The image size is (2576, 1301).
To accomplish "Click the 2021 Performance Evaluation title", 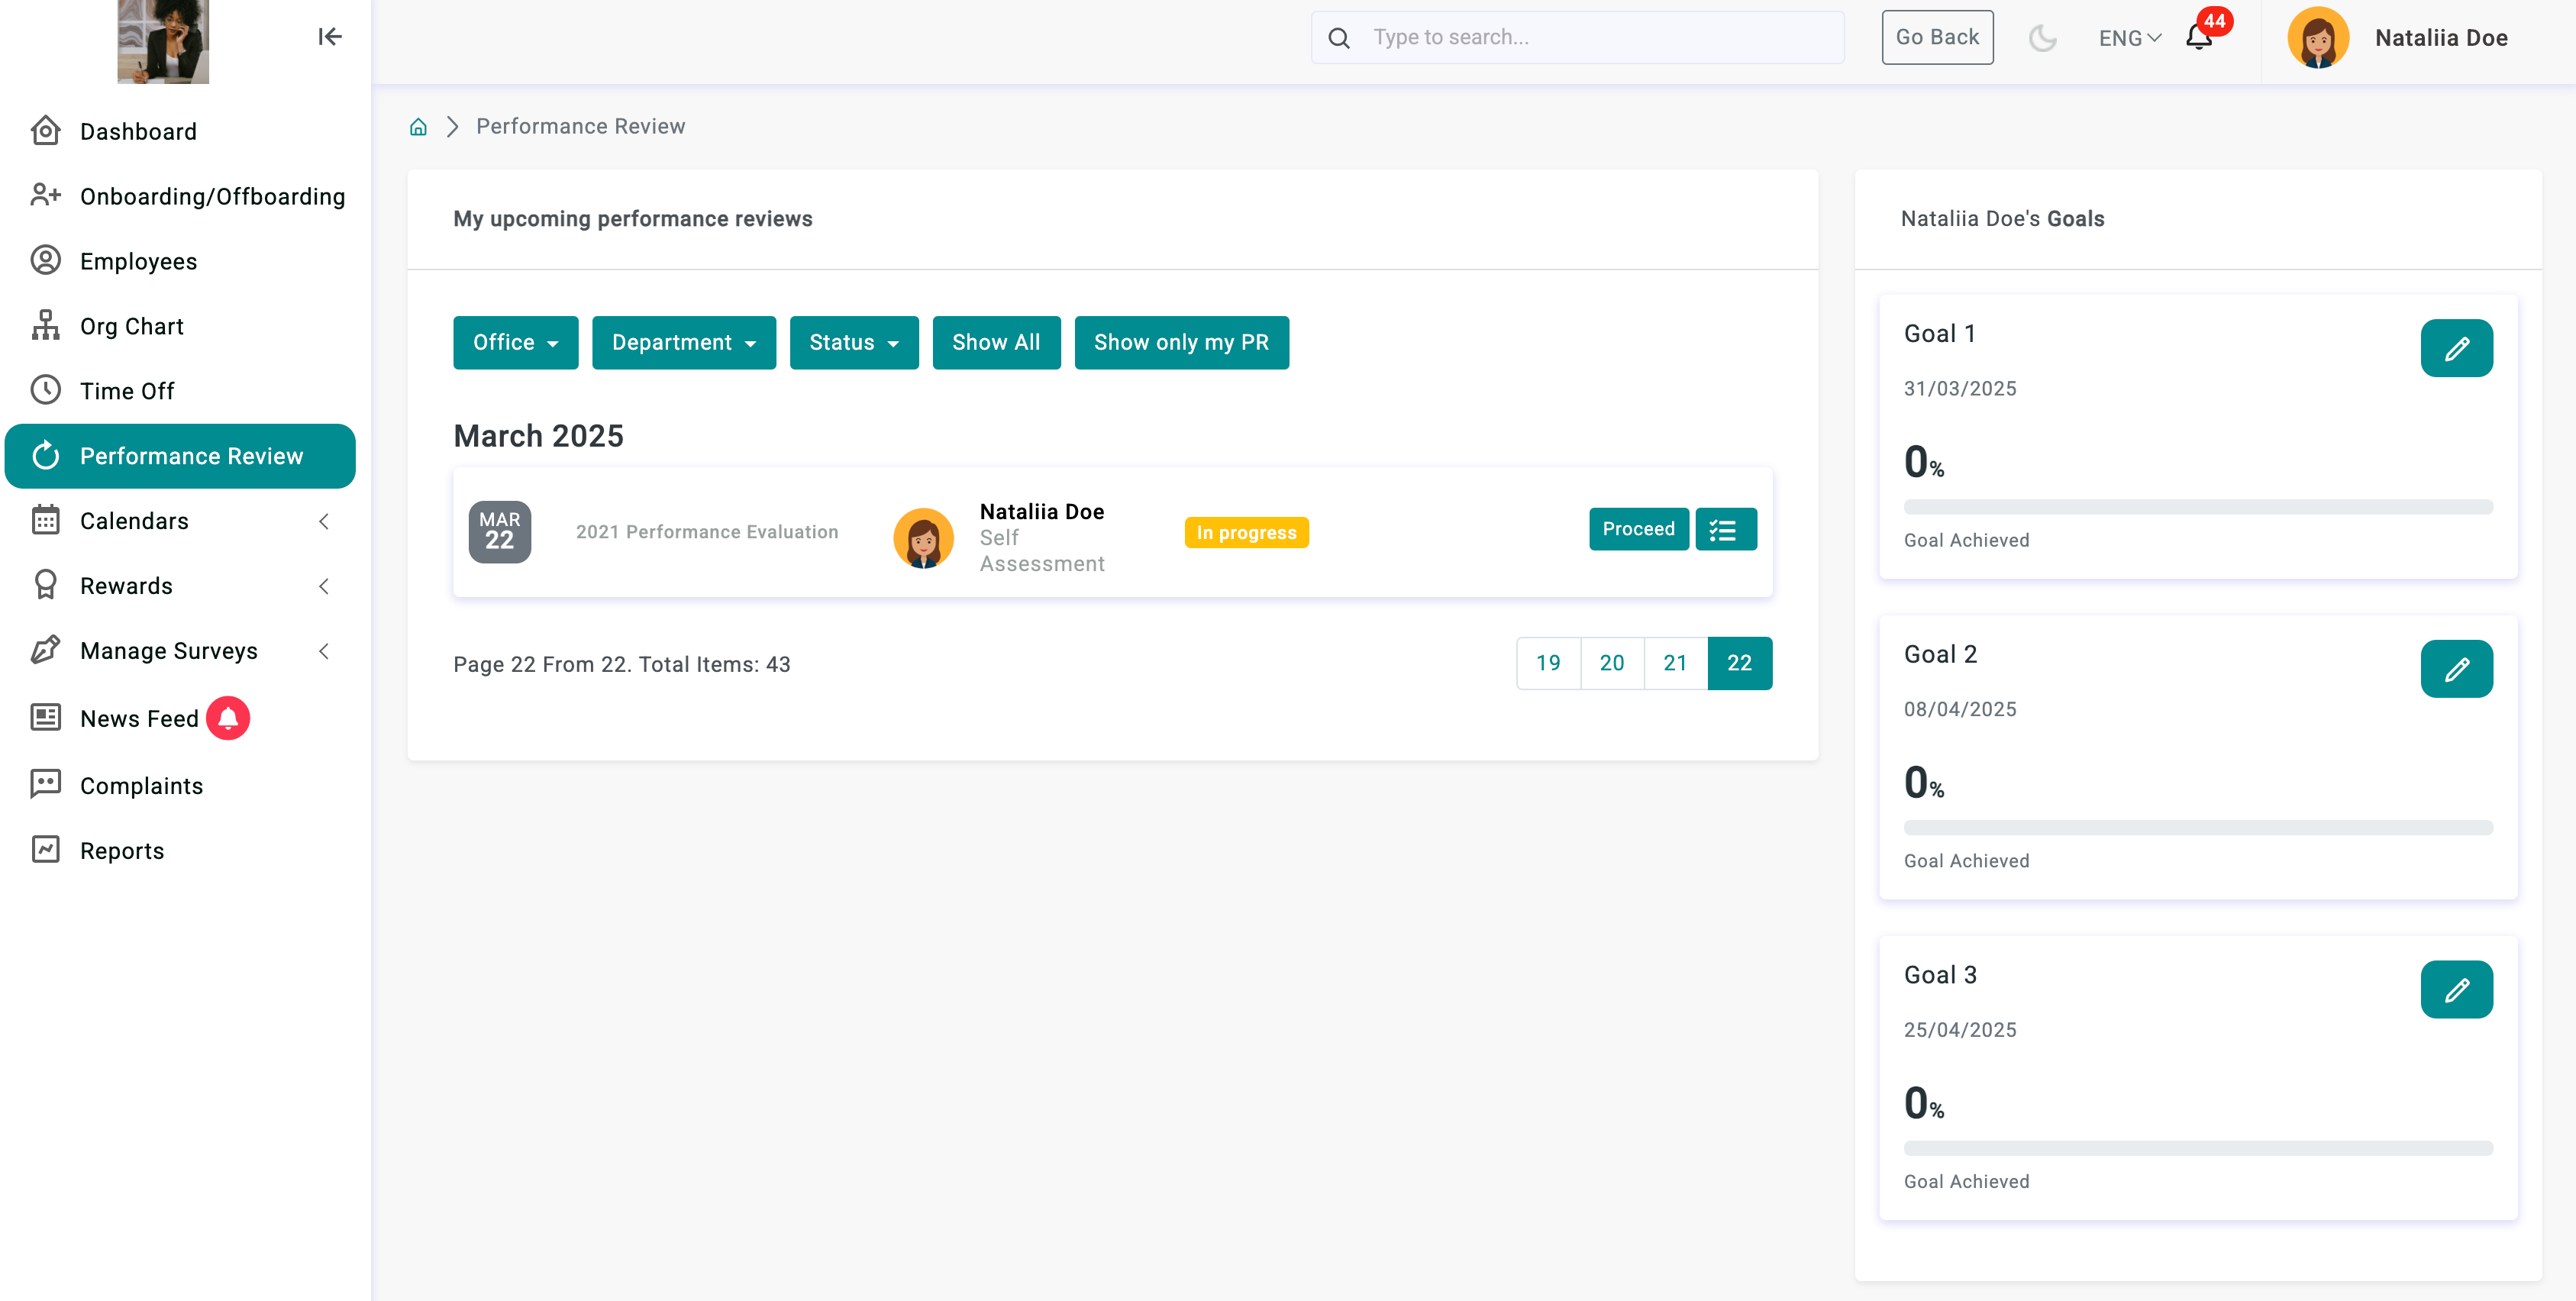I will (707, 532).
